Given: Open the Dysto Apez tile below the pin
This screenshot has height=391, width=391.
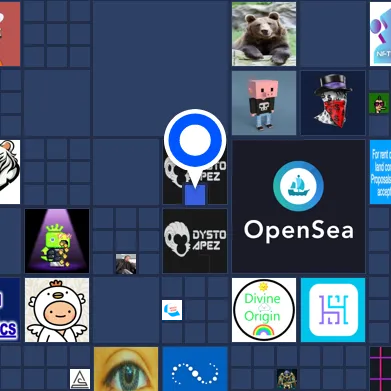Looking at the screenshot, I should click(x=195, y=241).
